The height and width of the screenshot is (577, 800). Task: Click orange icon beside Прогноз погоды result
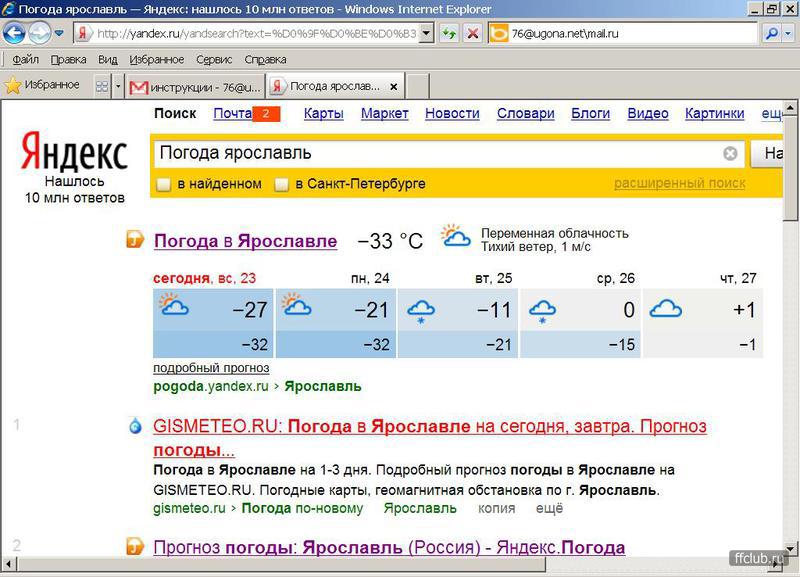(135, 546)
